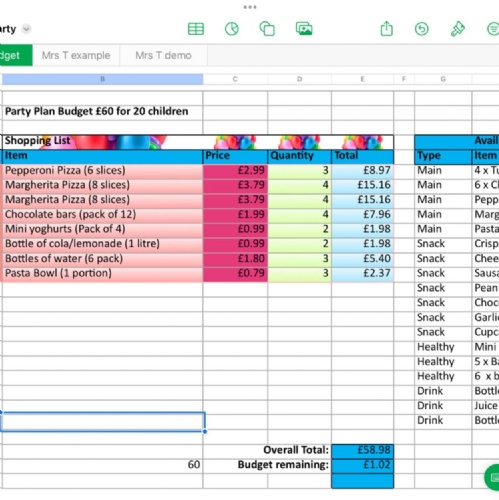
Task: Select the Budget remaining £1.02 cell
Action: (x=363, y=465)
